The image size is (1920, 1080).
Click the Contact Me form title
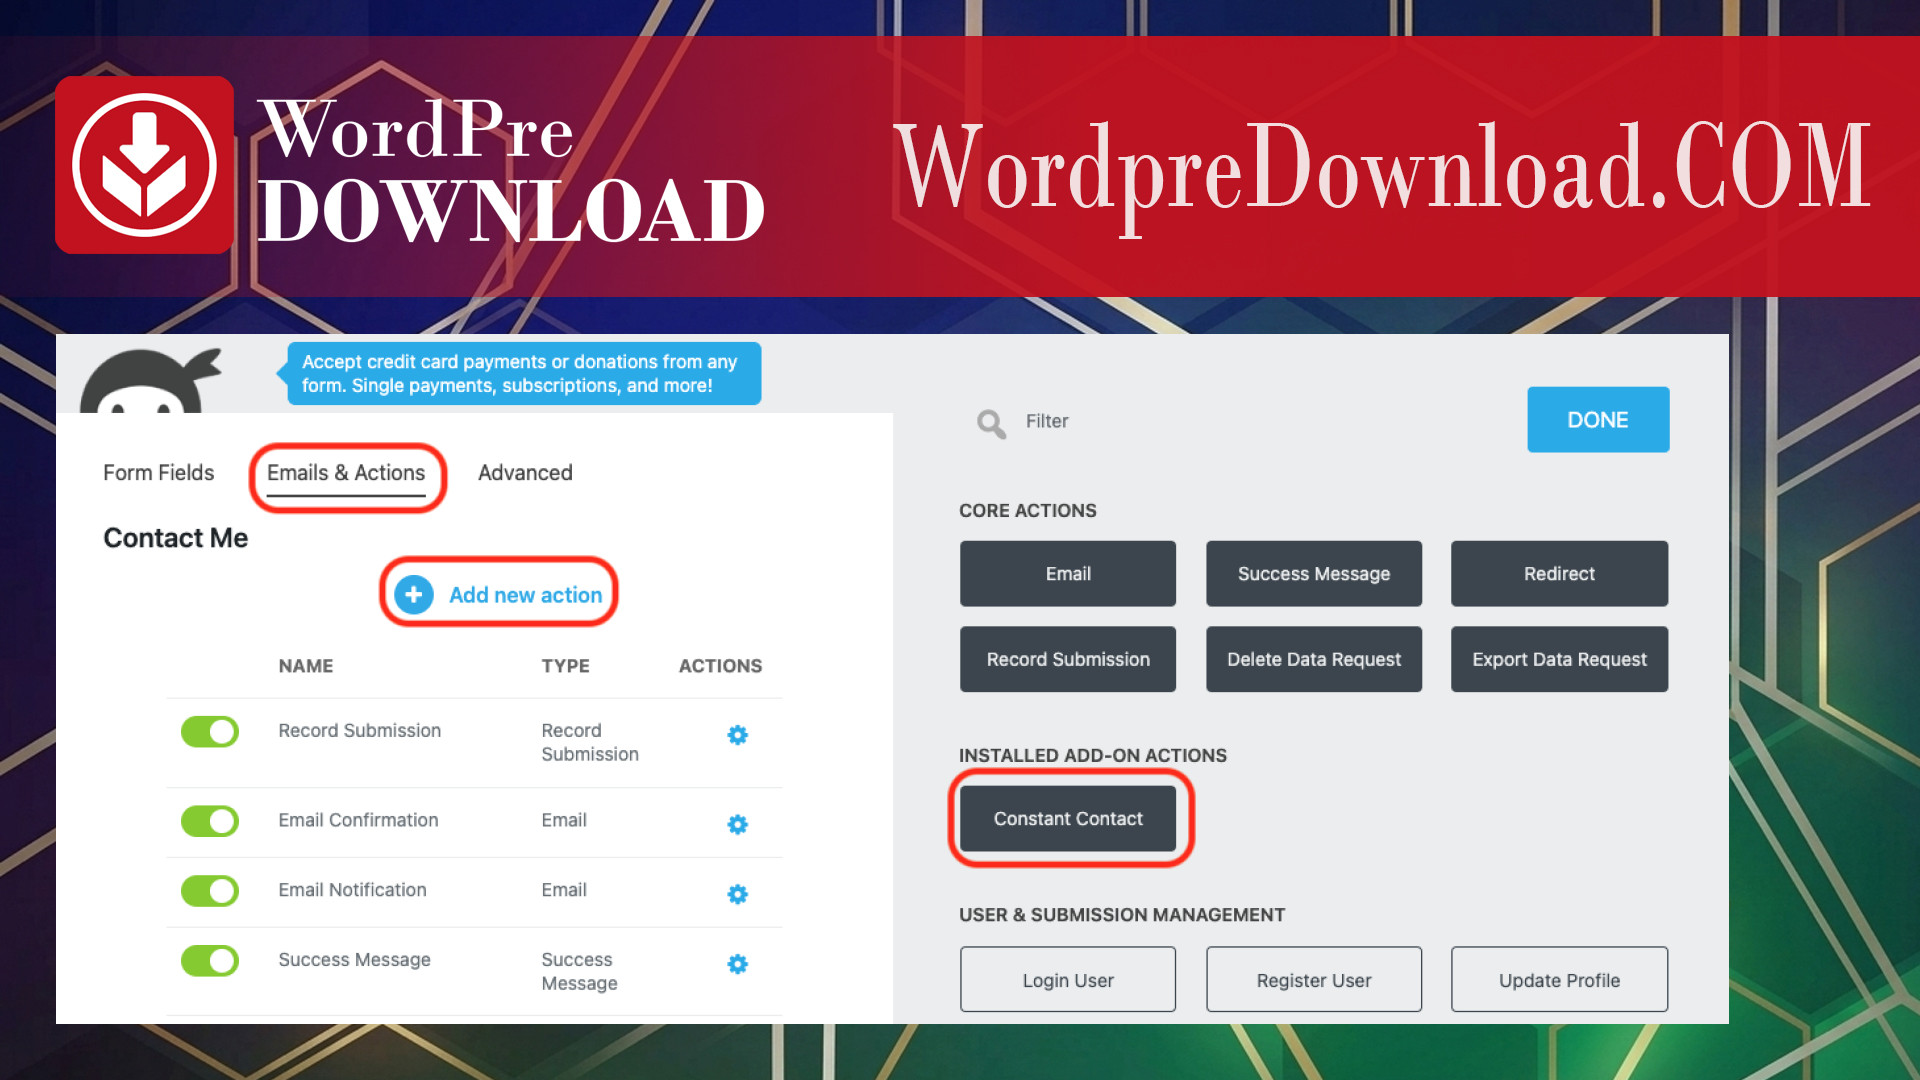tap(176, 538)
